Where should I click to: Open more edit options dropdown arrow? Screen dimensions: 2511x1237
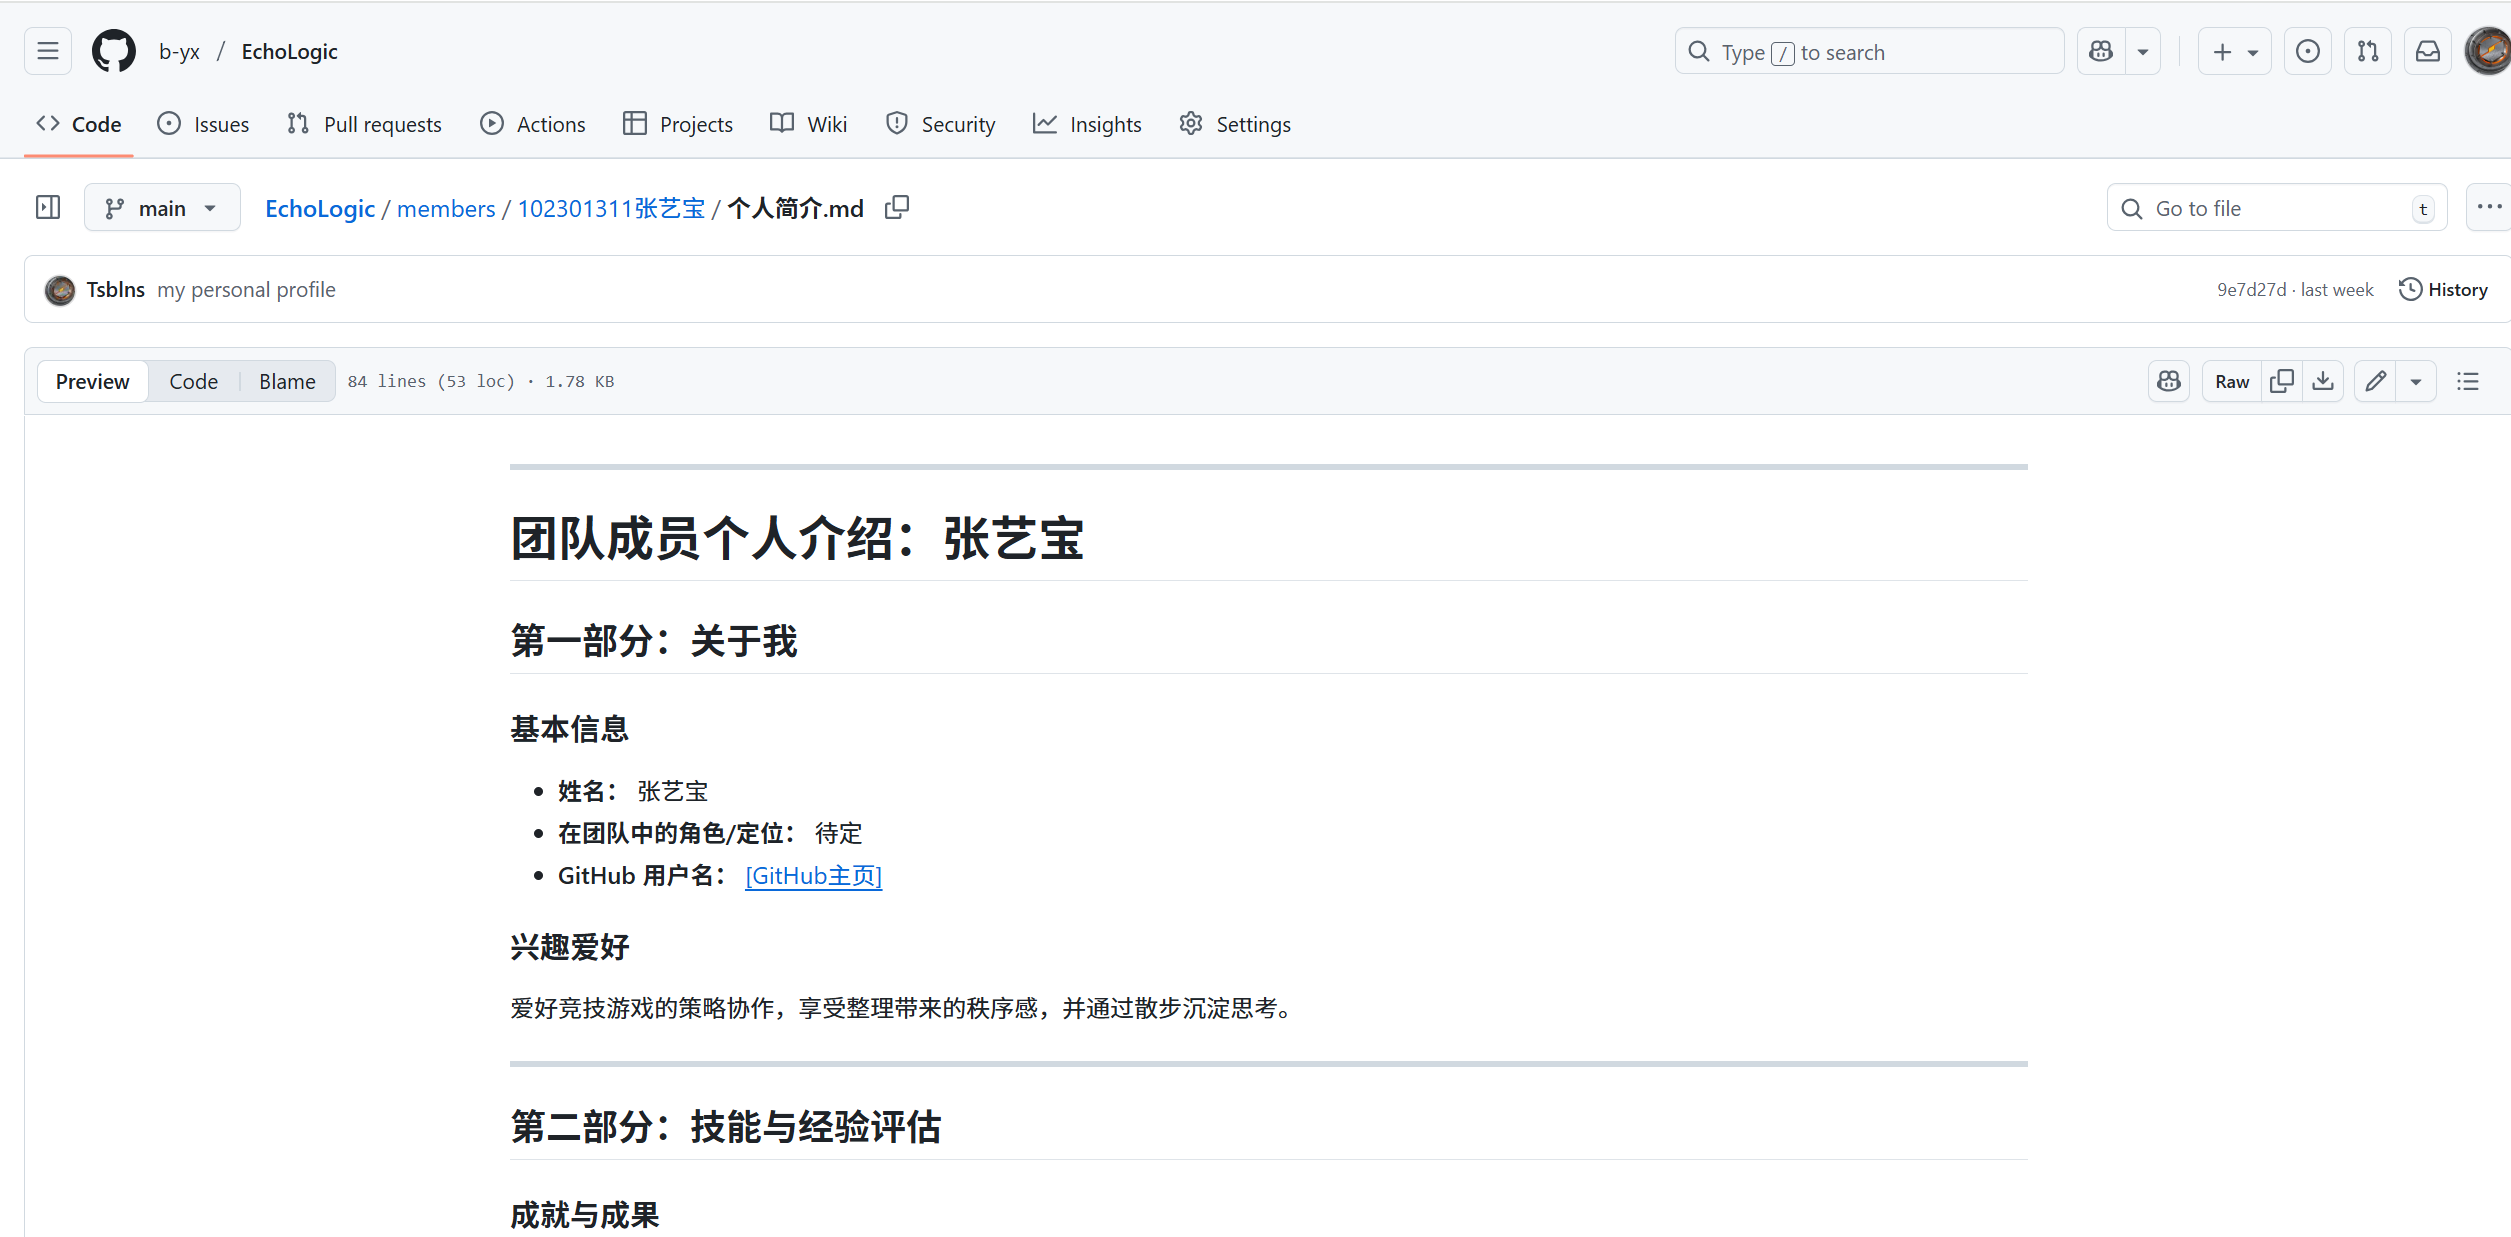2416,381
